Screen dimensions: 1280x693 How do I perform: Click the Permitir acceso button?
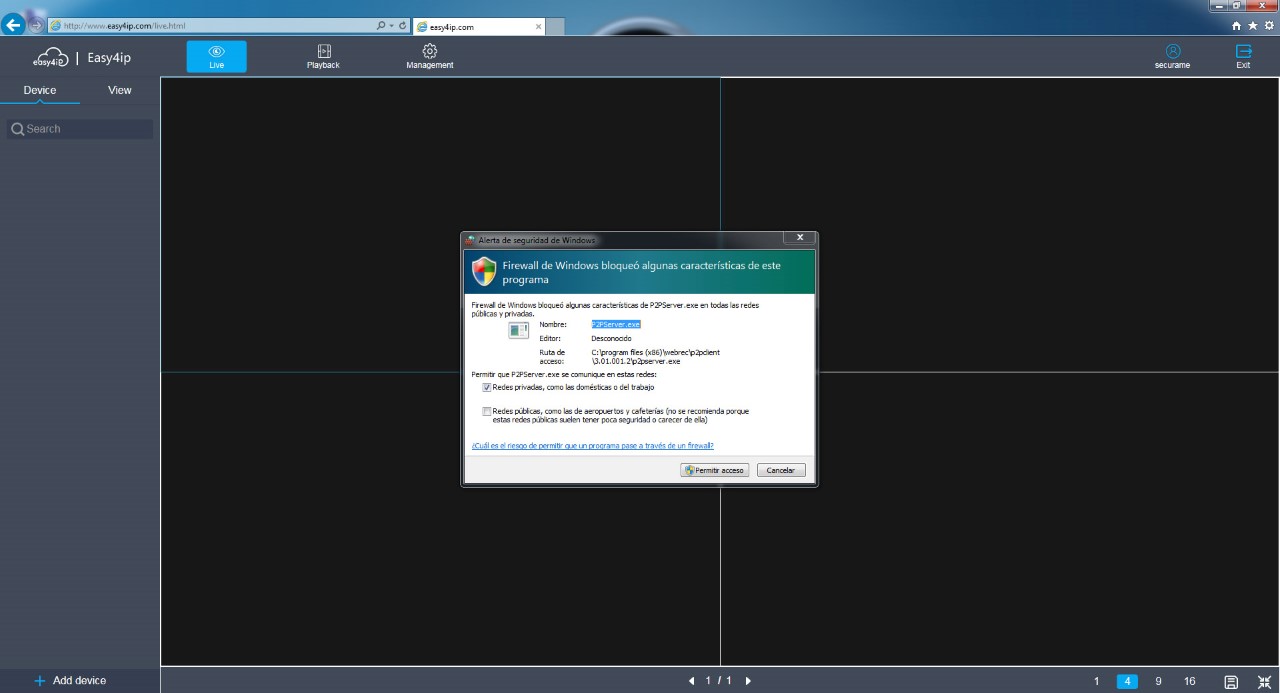714,470
